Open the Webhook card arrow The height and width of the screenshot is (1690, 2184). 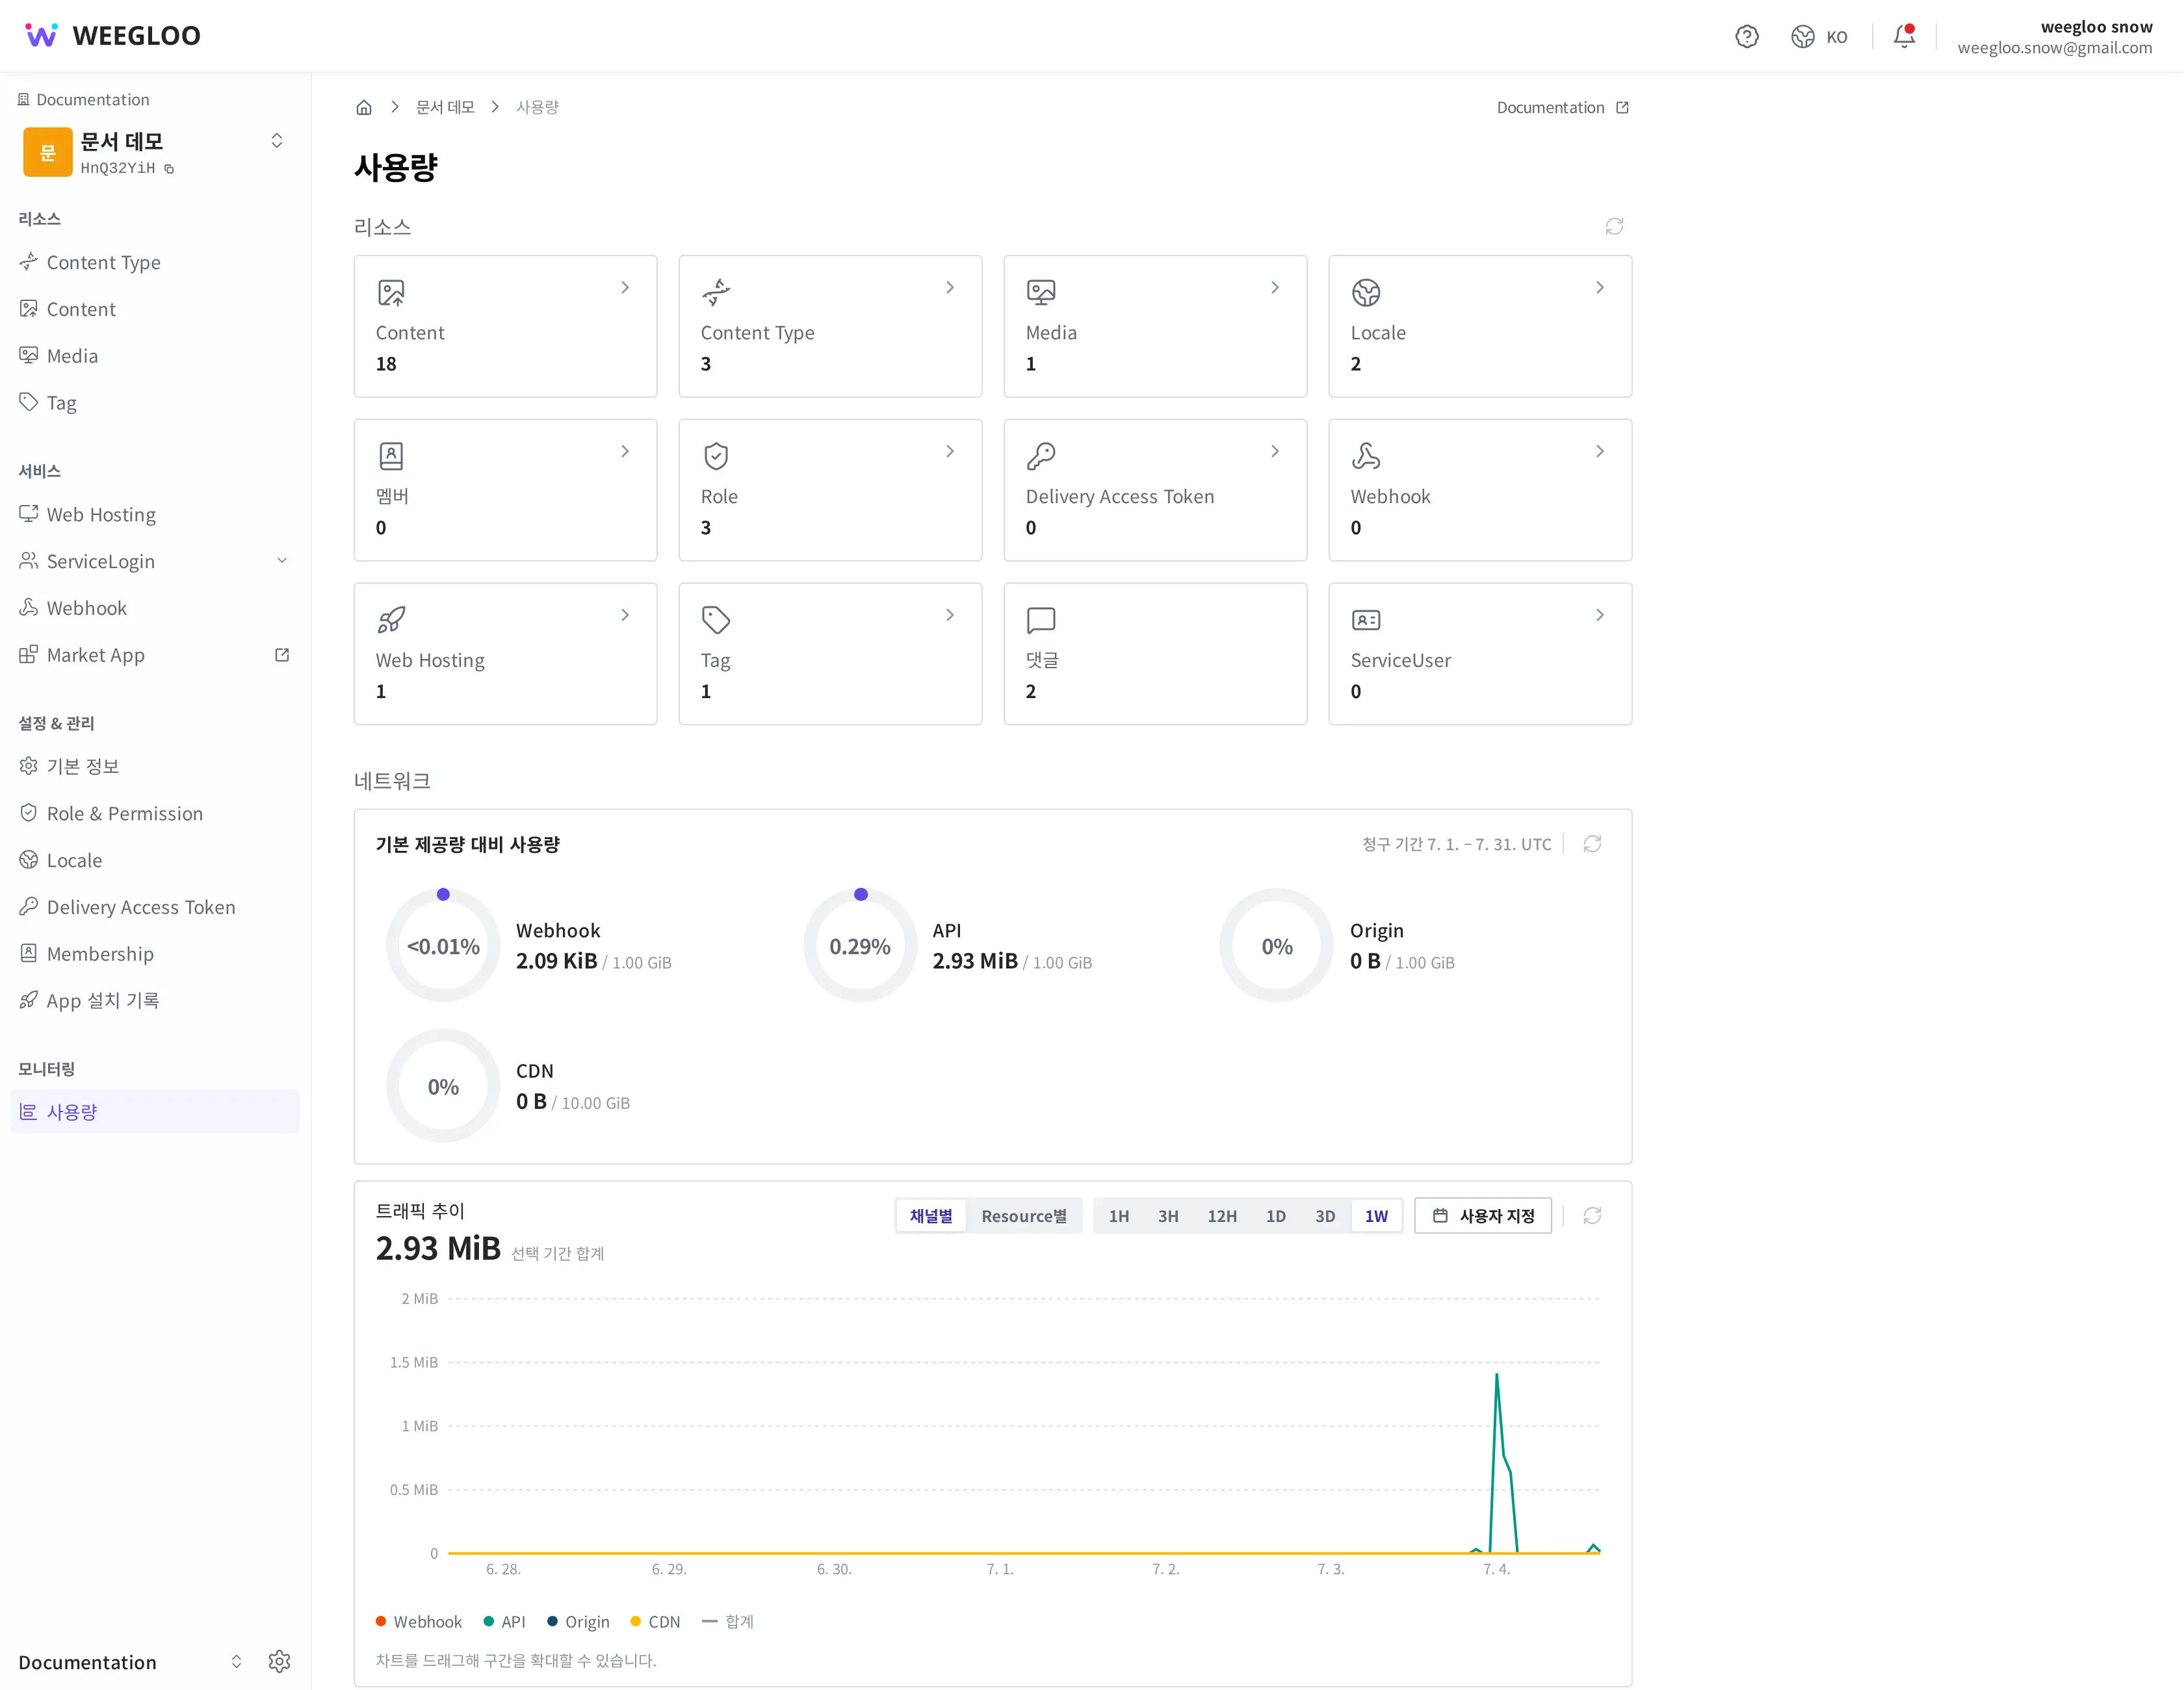click(1600, 452)
